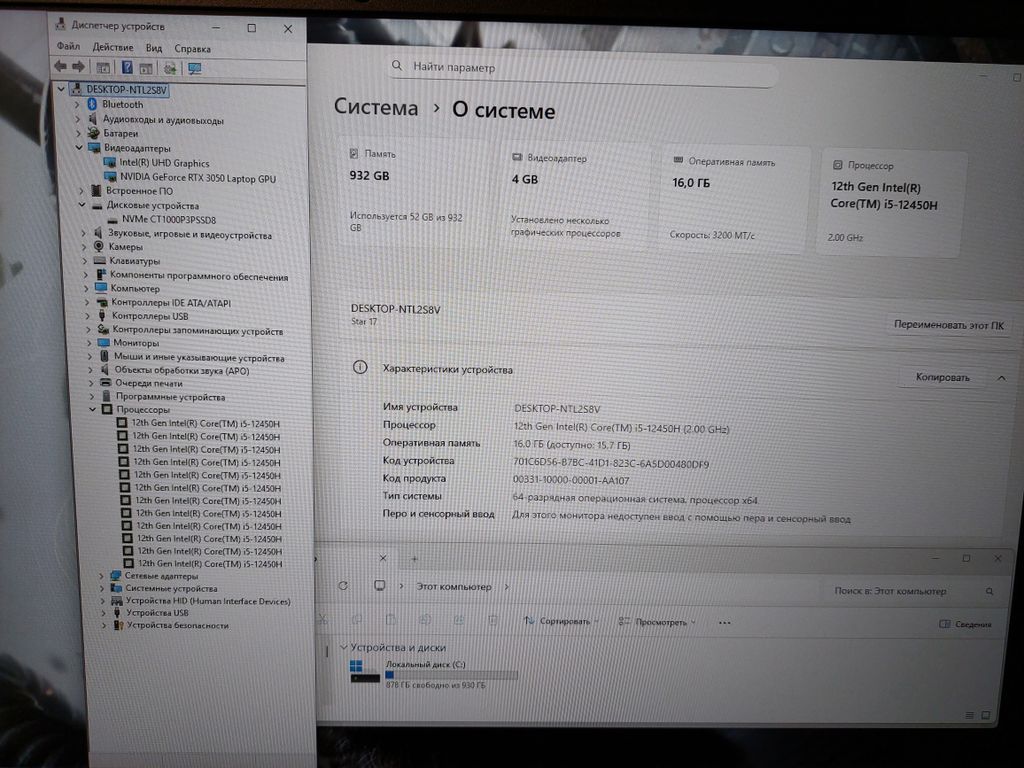
Task: Click the Копировать button
Action: (942, 378)
